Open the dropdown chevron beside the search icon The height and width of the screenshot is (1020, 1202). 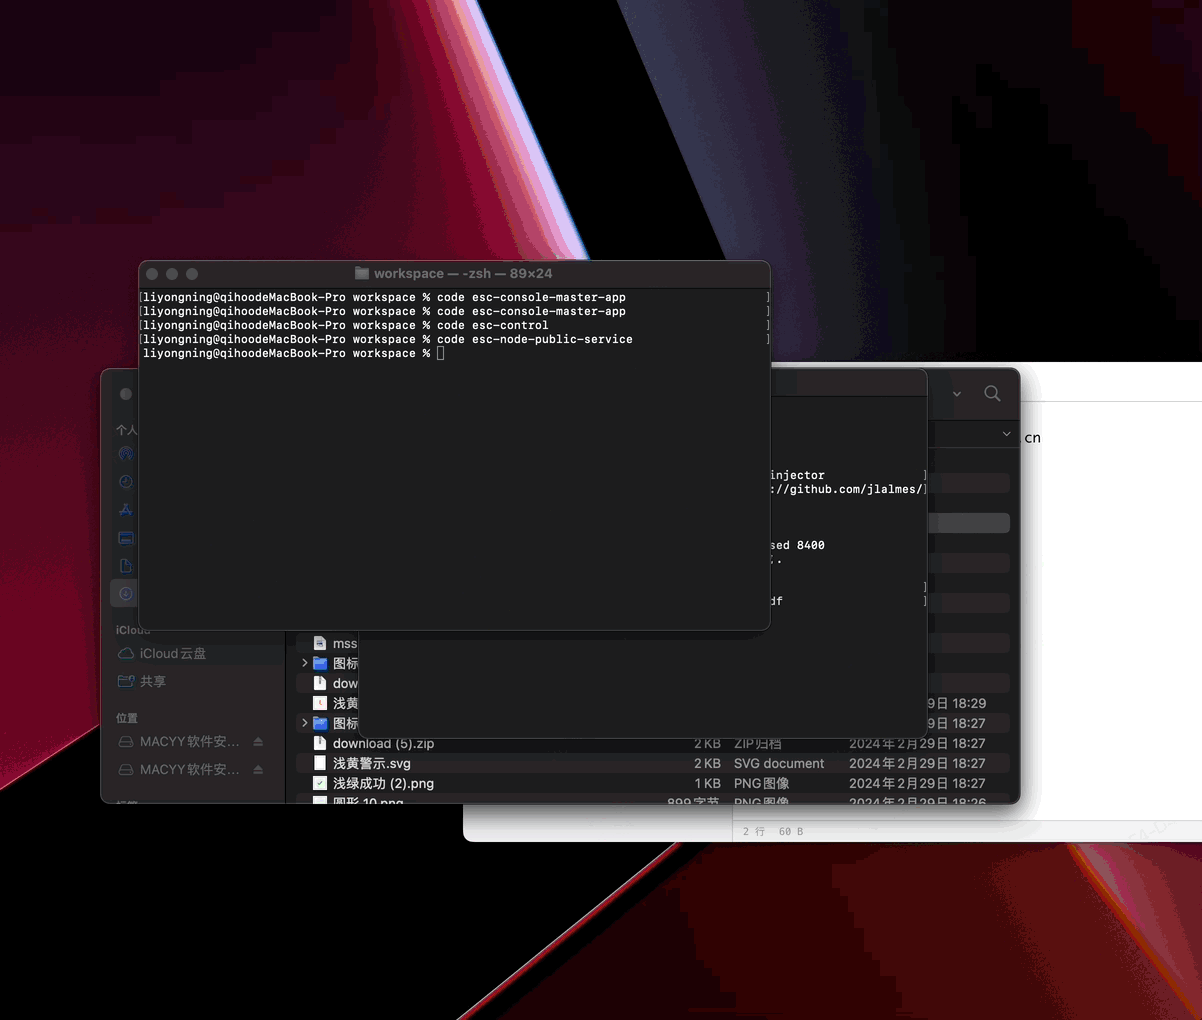tap(956, 394)
